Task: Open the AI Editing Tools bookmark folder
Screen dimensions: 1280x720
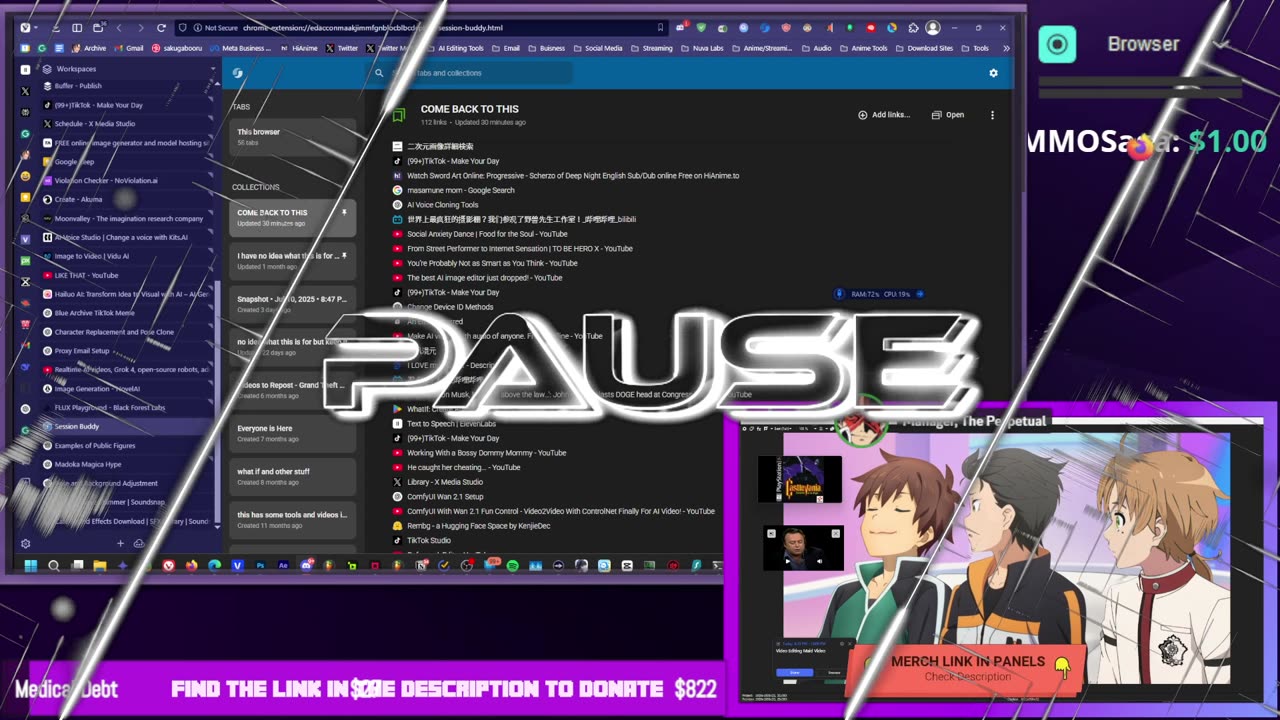Action: tap(454, 48)
